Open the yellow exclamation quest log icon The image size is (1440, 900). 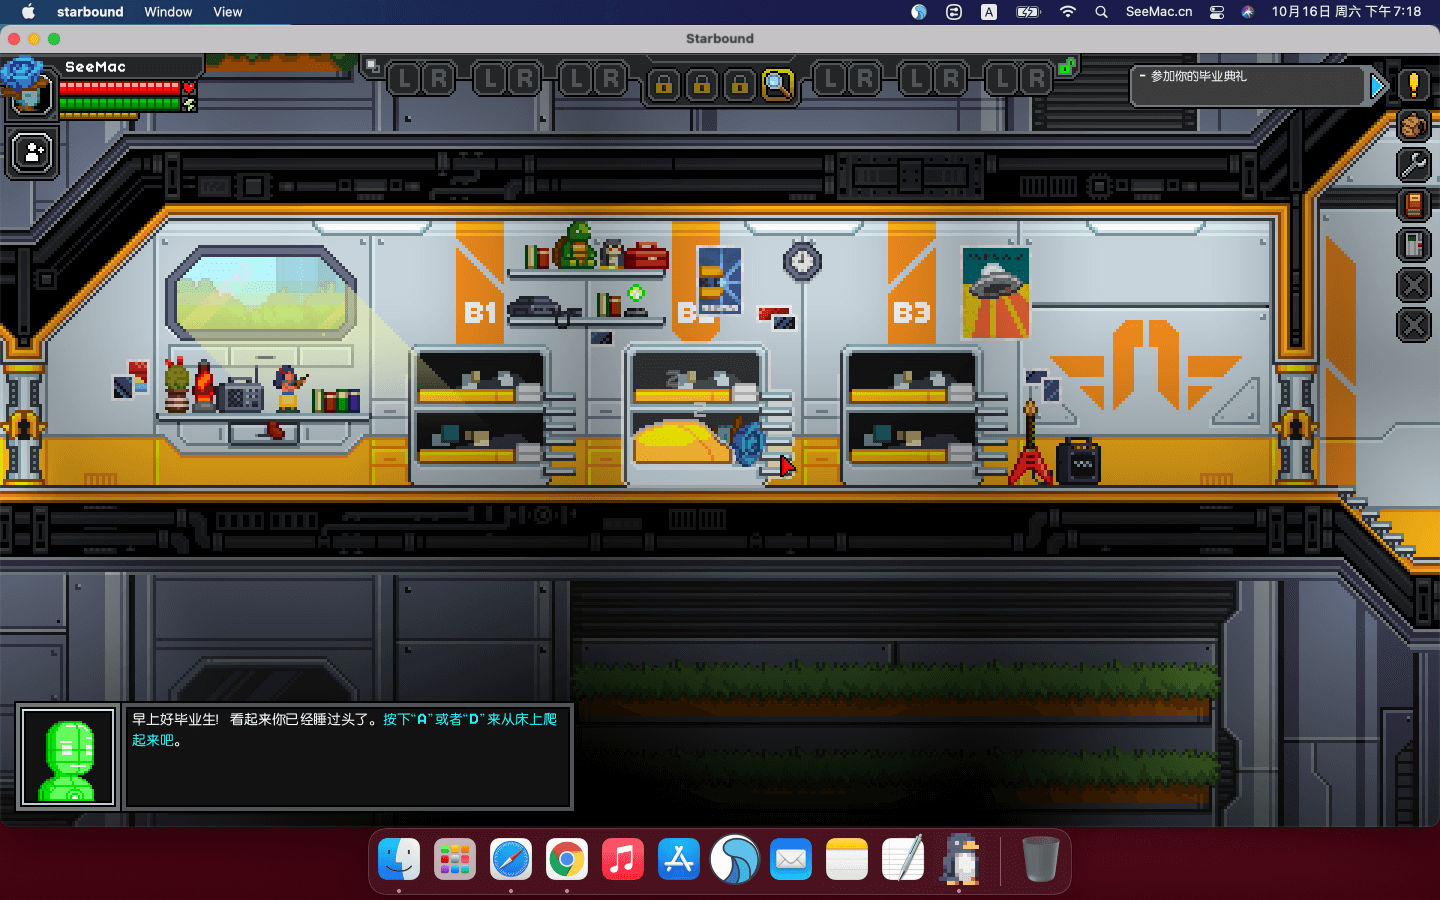pos(1413,85)
